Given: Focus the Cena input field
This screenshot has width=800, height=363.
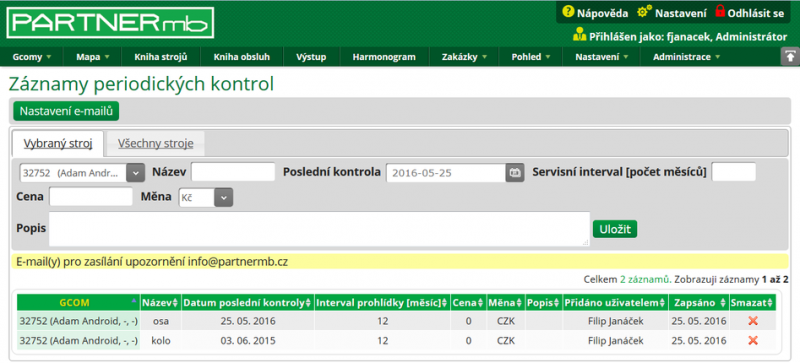Looking at the screenshot, I should click(91, 197).
